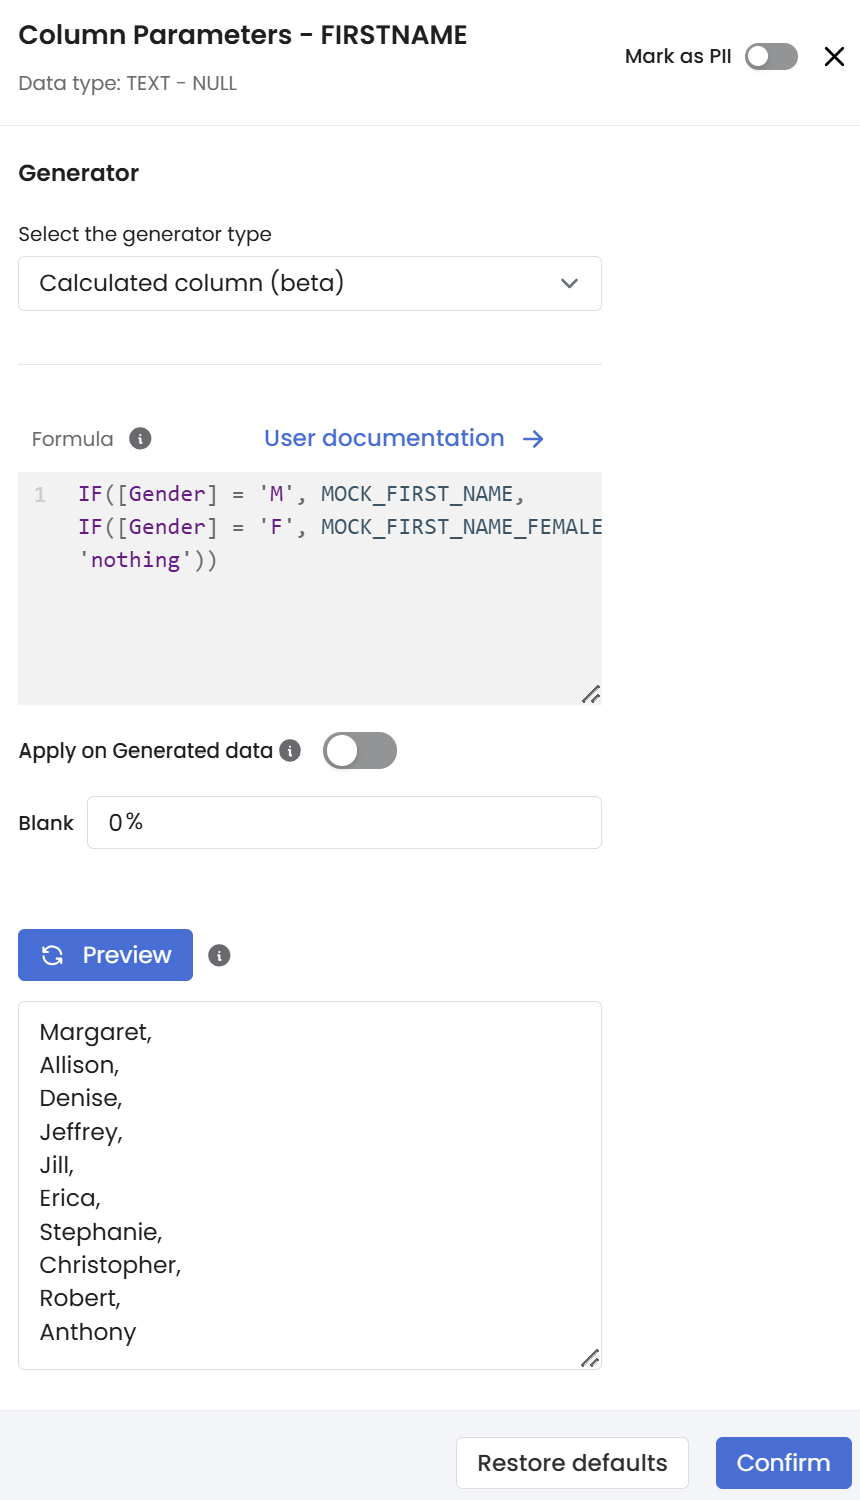Confirm the column parameters
The image size is (860, 1500).
tap(783, 1463)
